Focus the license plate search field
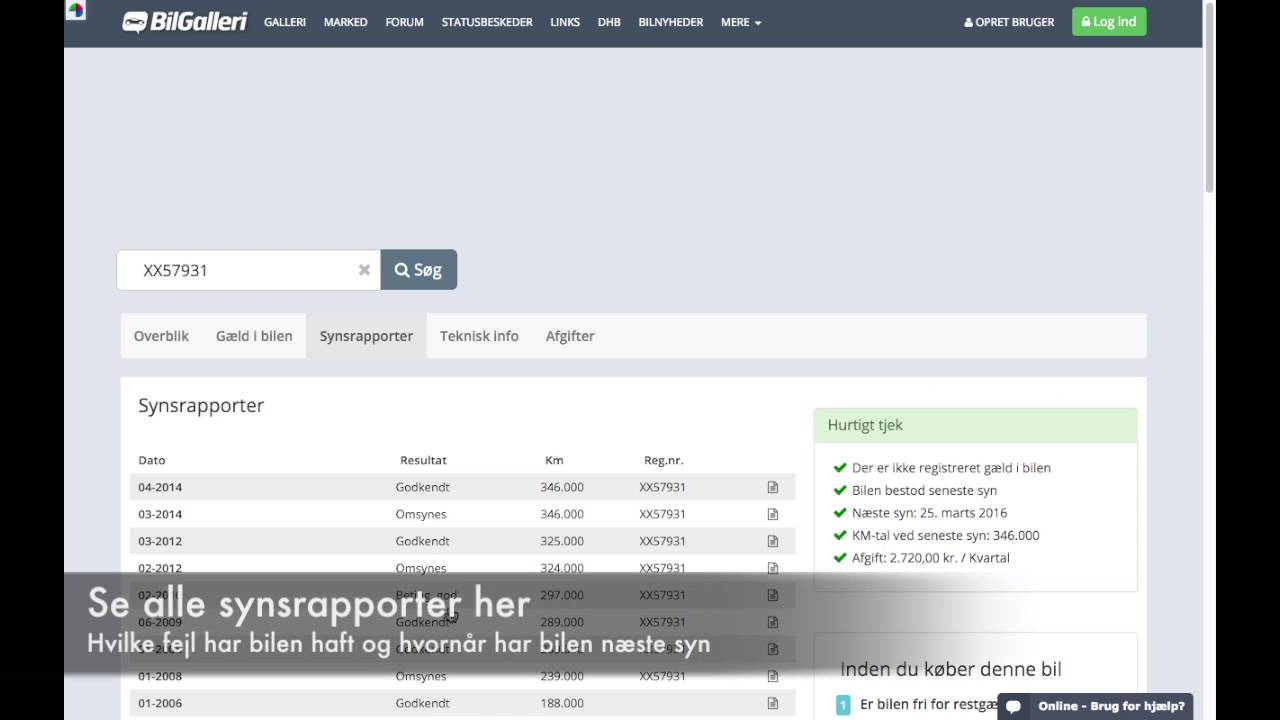 (x=248, y=270)
